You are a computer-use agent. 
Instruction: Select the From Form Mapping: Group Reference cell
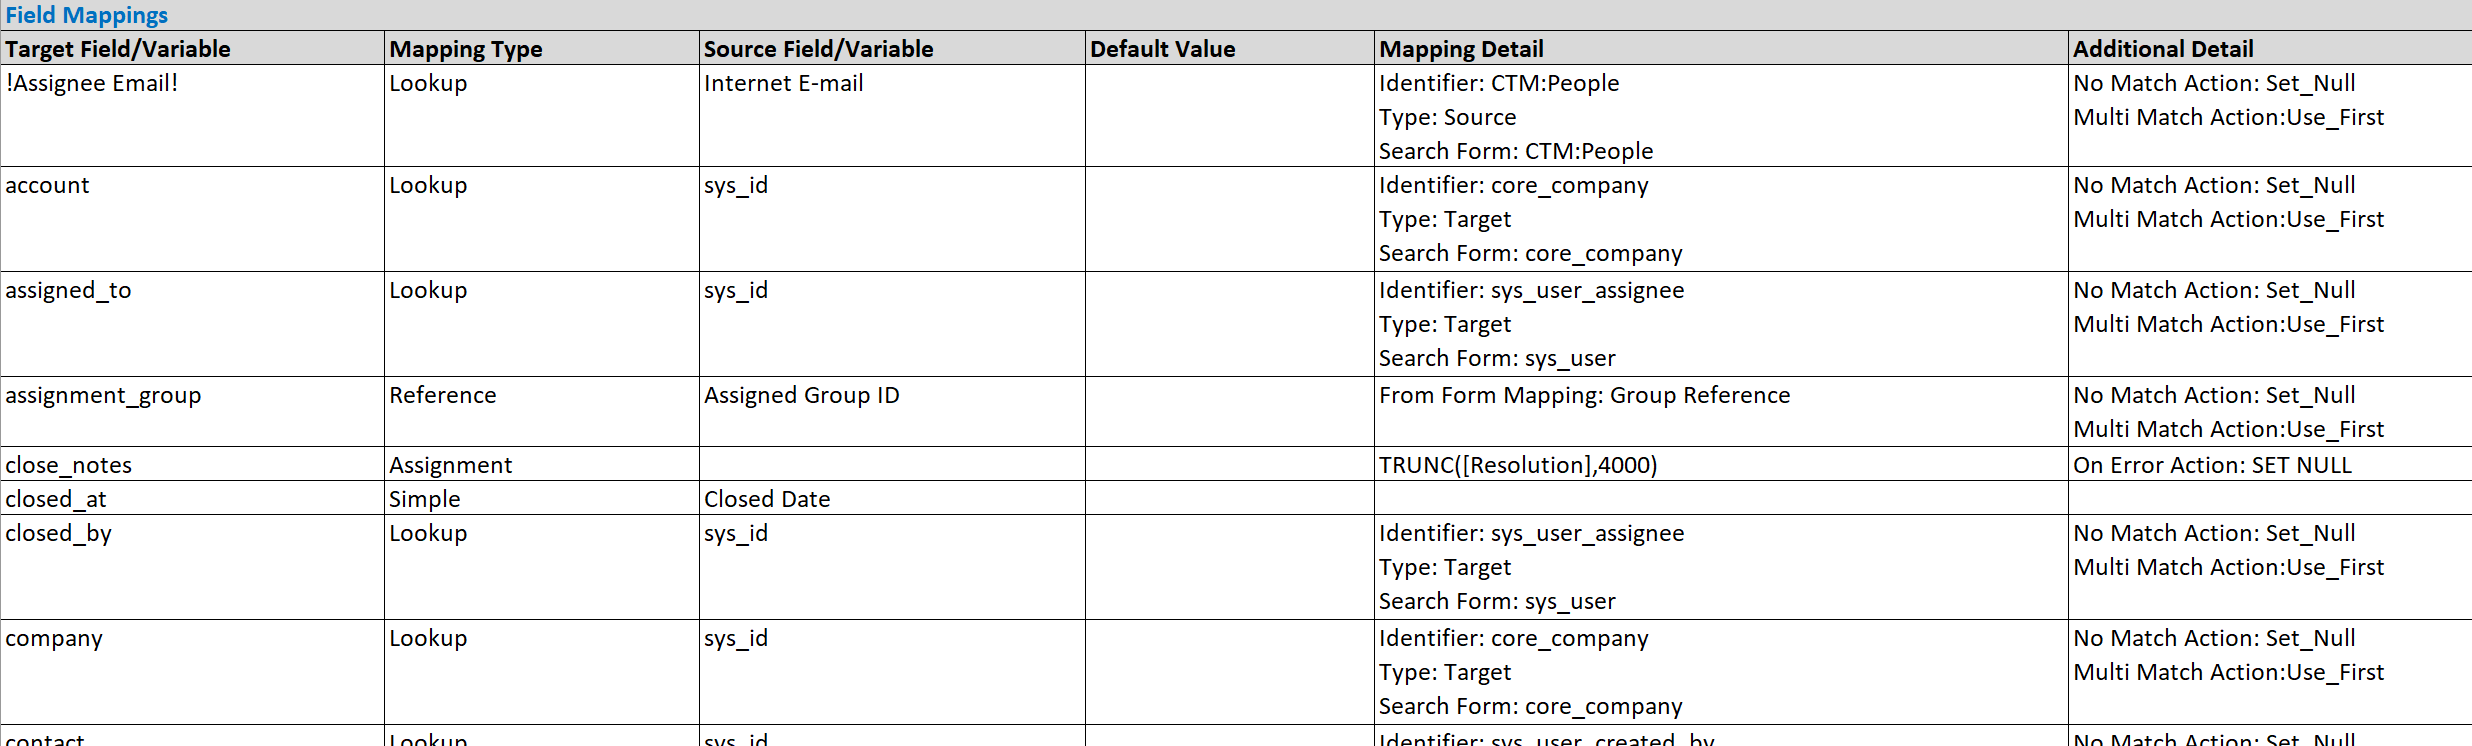tap(1720, 411)
